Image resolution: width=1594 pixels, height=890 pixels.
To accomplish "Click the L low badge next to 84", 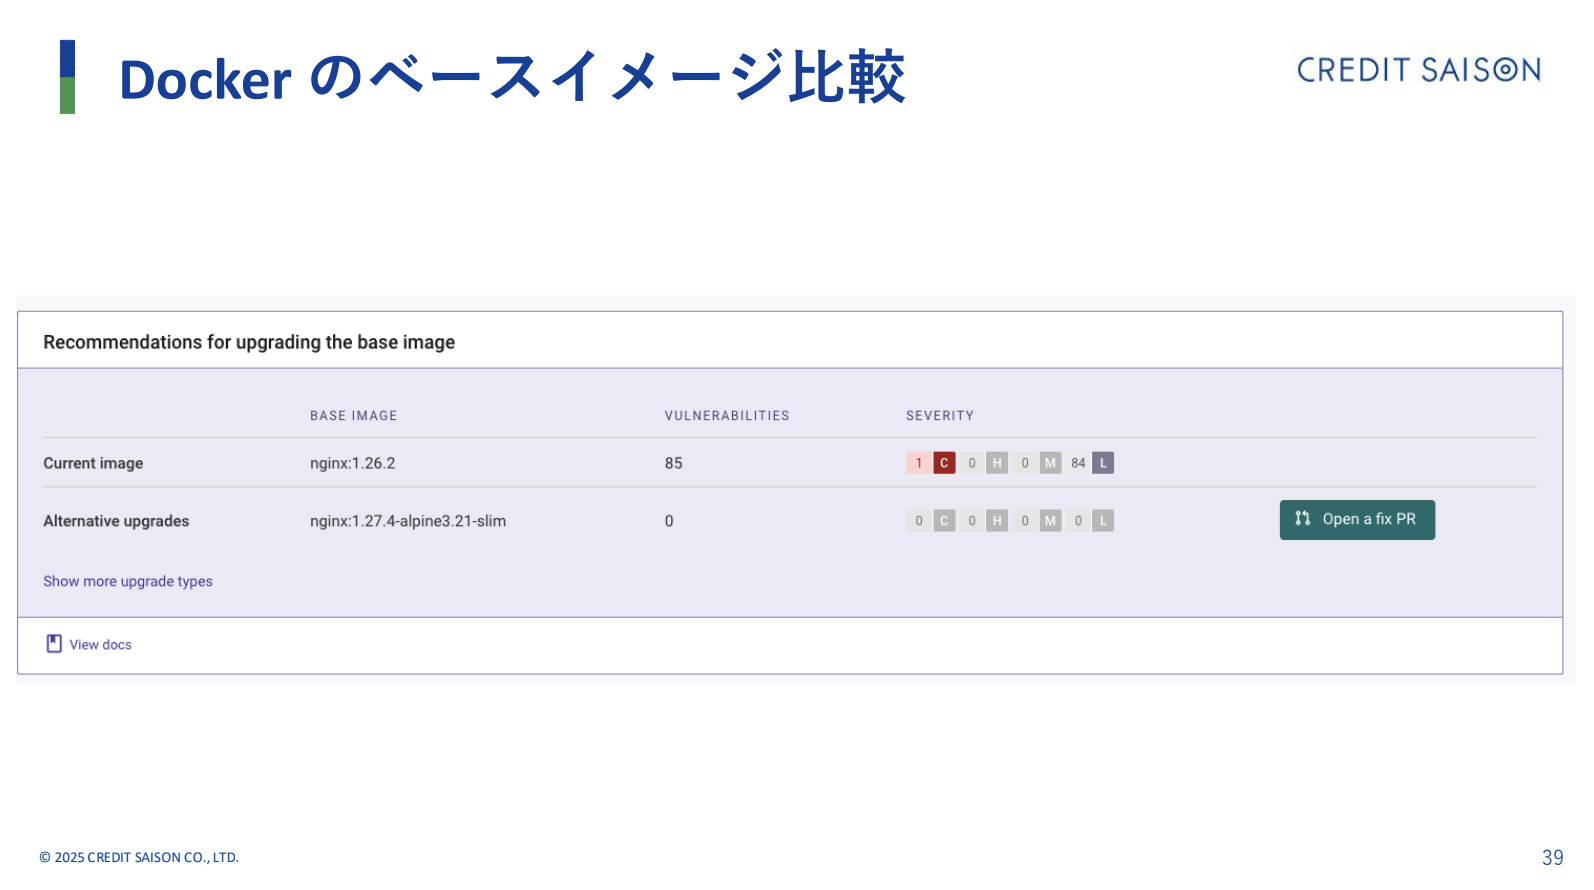I will (1103, 463).
